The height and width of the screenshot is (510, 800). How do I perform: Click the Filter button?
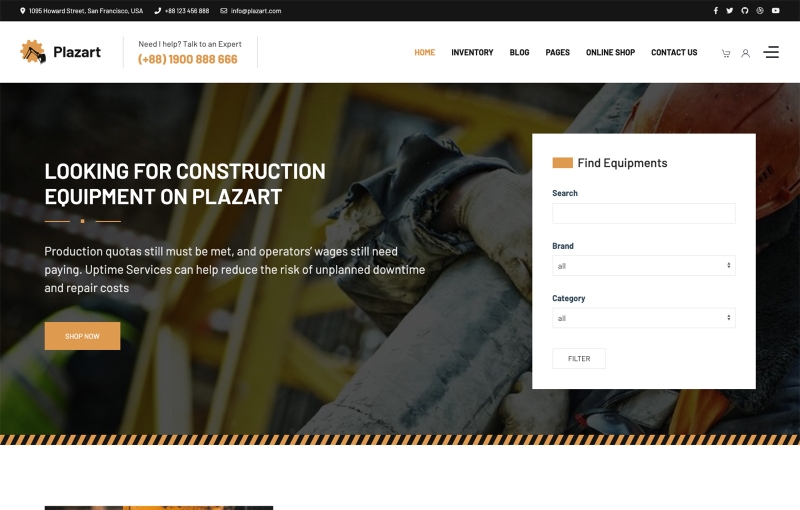click(x=579, y=359)
